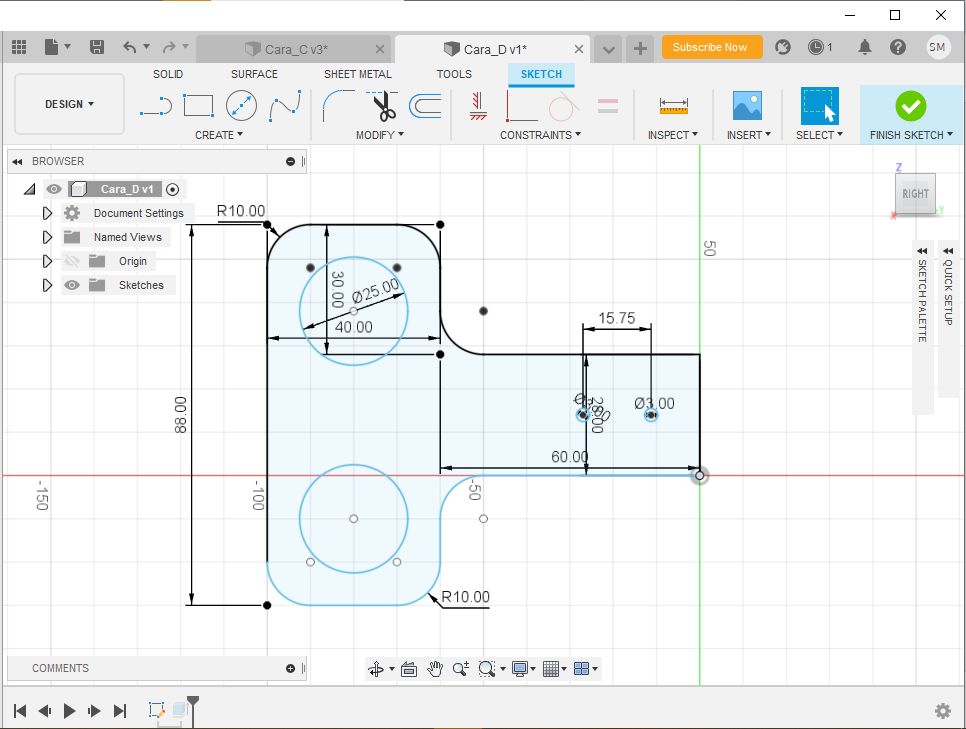Apply the Equal constraint
966x729 pixels.
[607, 106]
